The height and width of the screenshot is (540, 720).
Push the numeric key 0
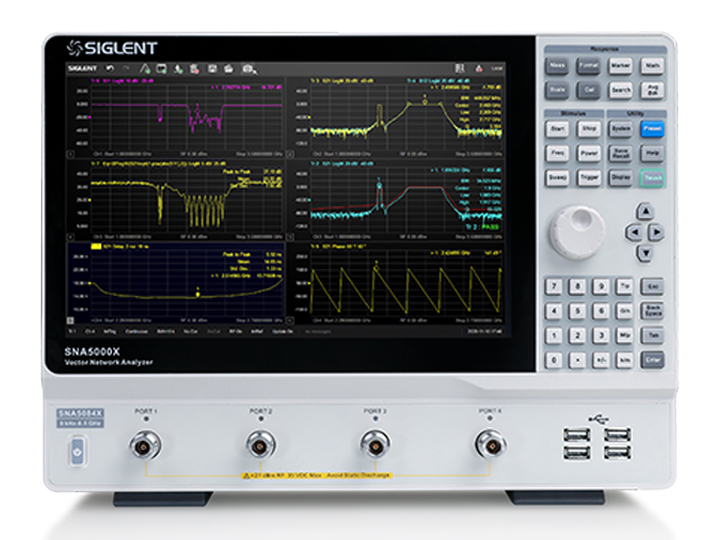click(554, 360)
